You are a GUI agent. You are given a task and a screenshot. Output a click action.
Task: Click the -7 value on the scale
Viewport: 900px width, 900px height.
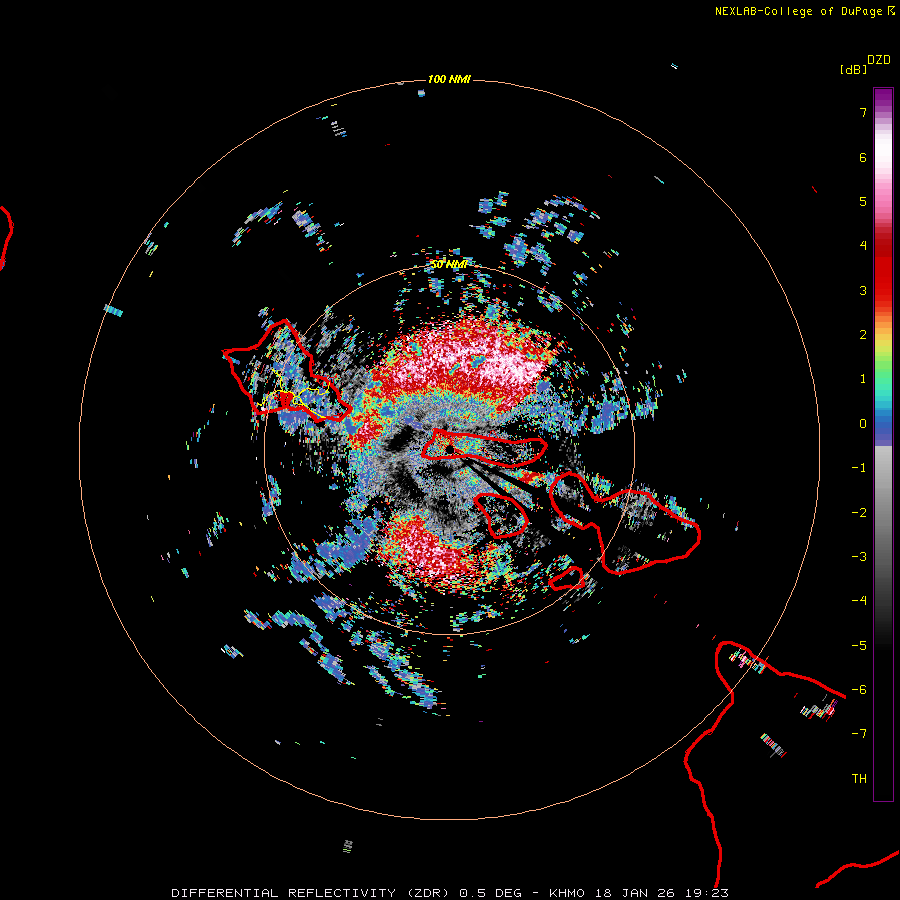859,734
